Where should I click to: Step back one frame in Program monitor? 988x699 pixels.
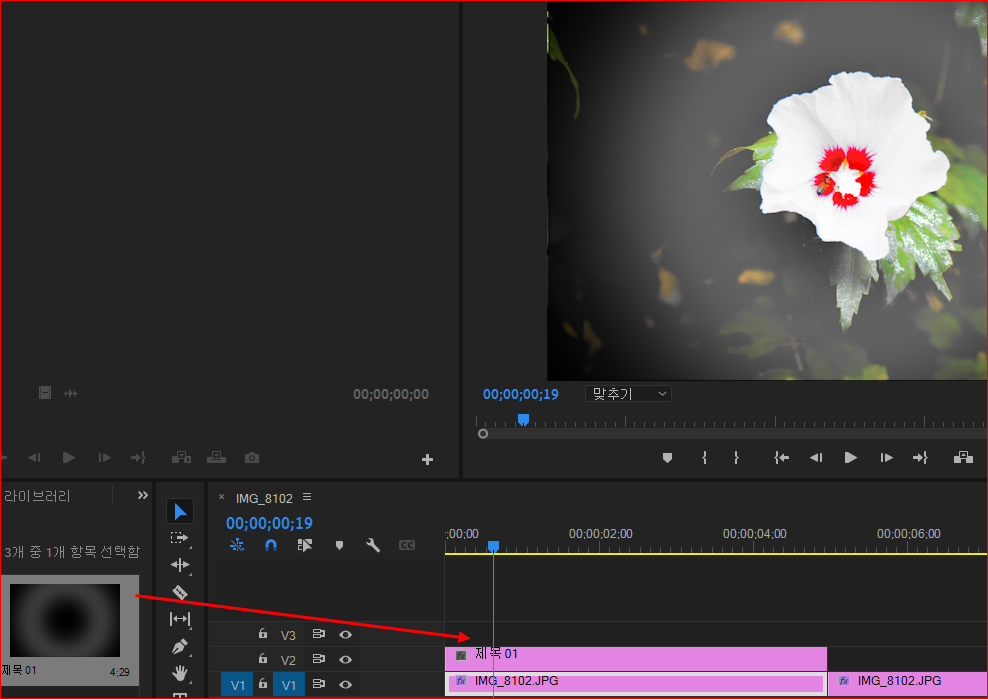816,458
